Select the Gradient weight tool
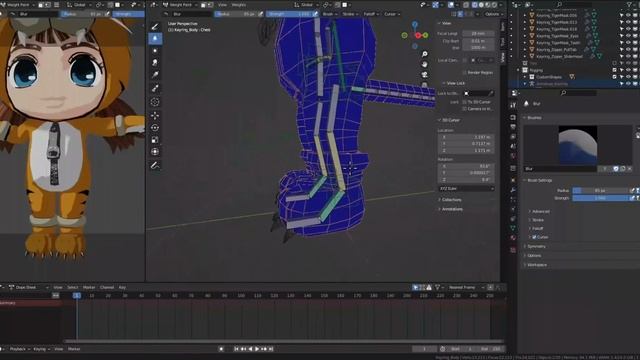The width and height of the screenshot is (640, 360). (155, 75)
